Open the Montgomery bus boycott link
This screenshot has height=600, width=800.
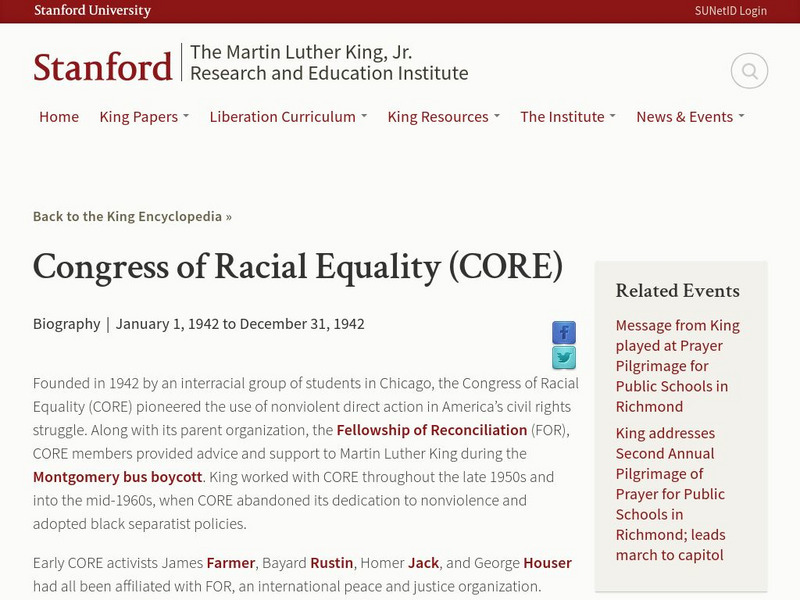pyautogui.click(x=117, y=477)
